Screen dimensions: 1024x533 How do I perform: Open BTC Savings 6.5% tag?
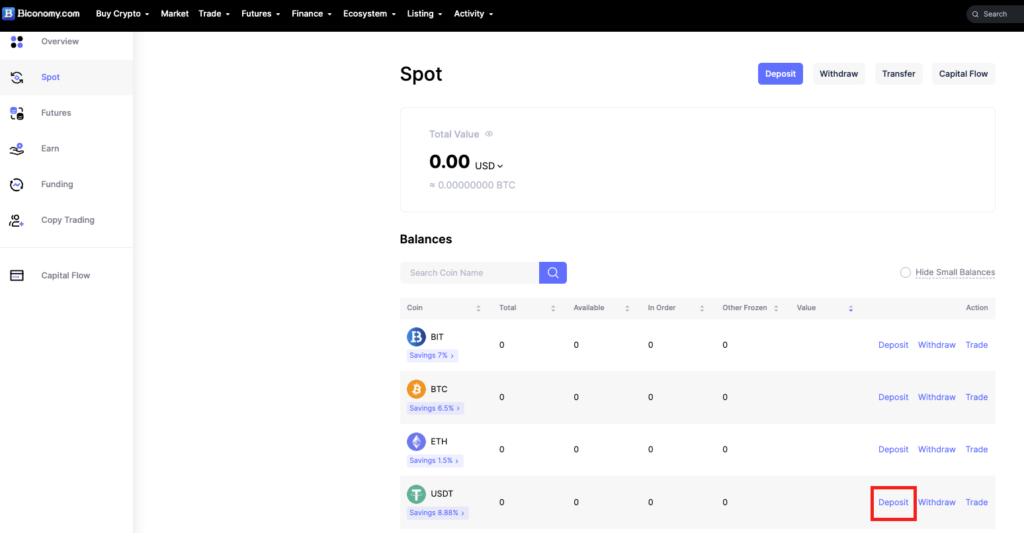435,408
